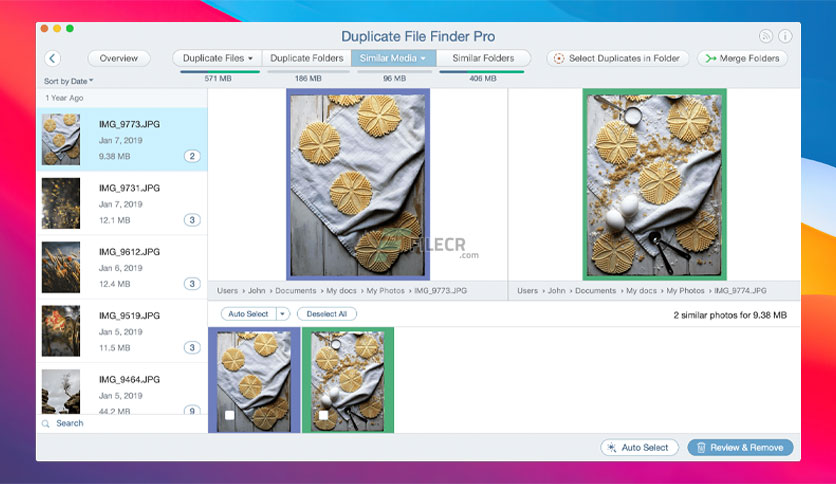Click count badge 3 on IMG_9612.JPG
This screenshot has width=836, height=484.
coord(192,284)
